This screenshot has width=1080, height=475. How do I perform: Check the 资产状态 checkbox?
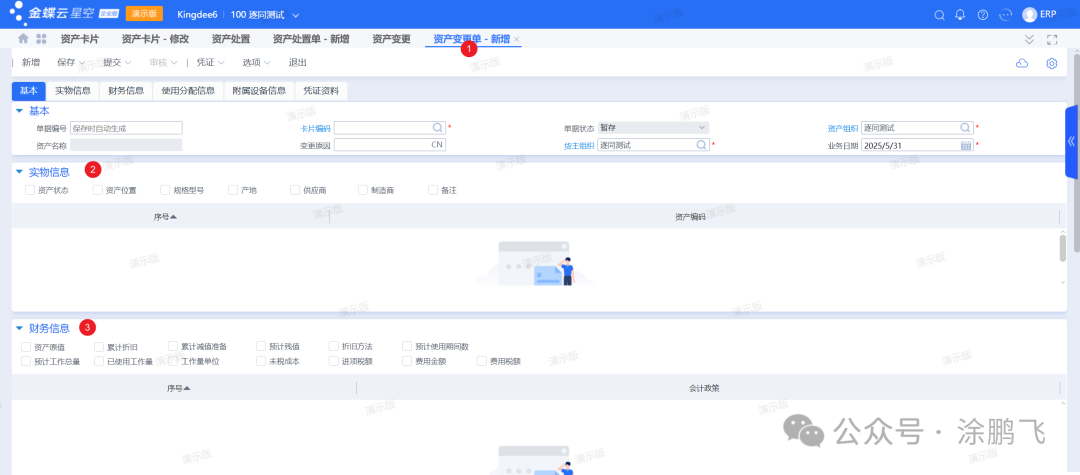click(x=30, y=189)
